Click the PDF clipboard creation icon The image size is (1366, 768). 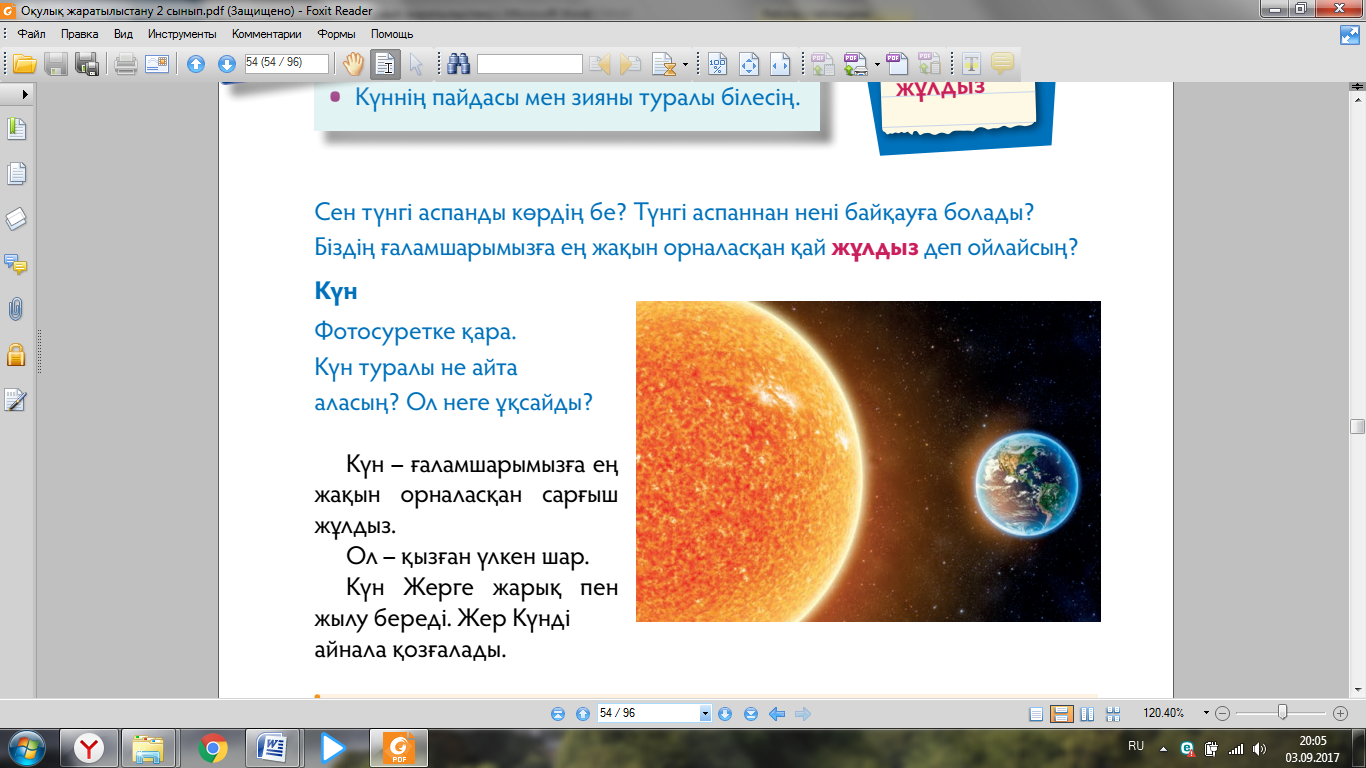tap(929, 64)
